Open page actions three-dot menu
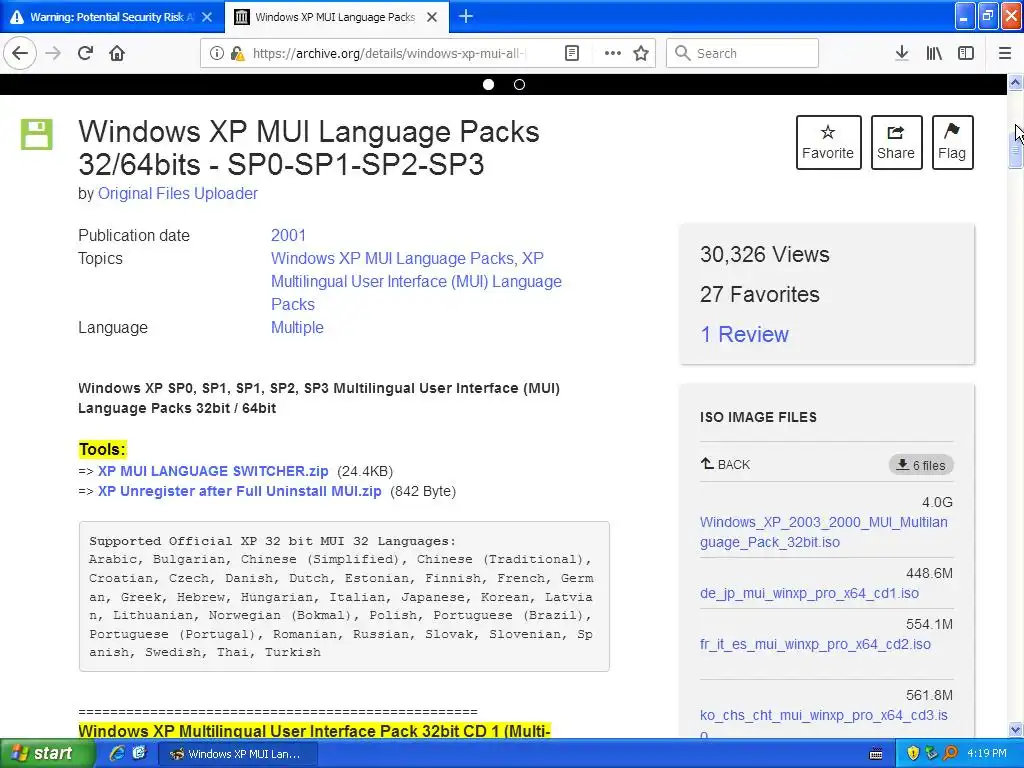This screenshot has height=768, width=1024. [x=613, y=53]
